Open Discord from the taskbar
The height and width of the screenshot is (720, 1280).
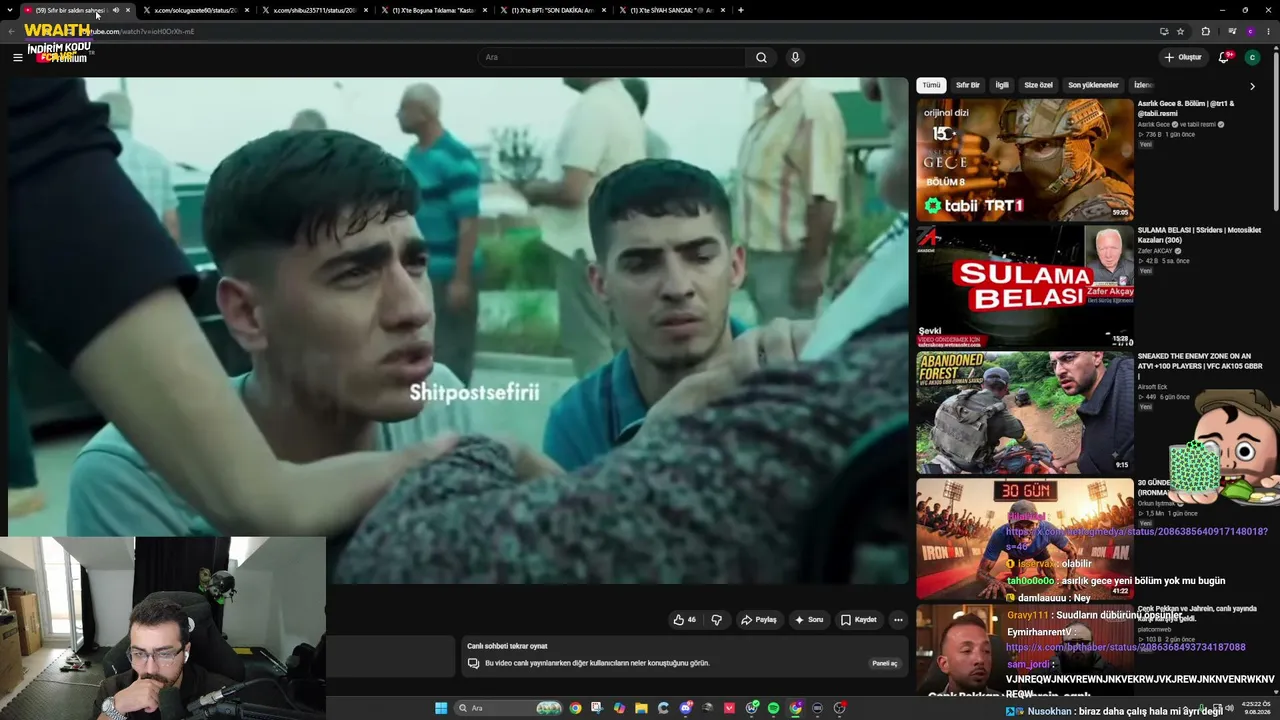[686, 708]
